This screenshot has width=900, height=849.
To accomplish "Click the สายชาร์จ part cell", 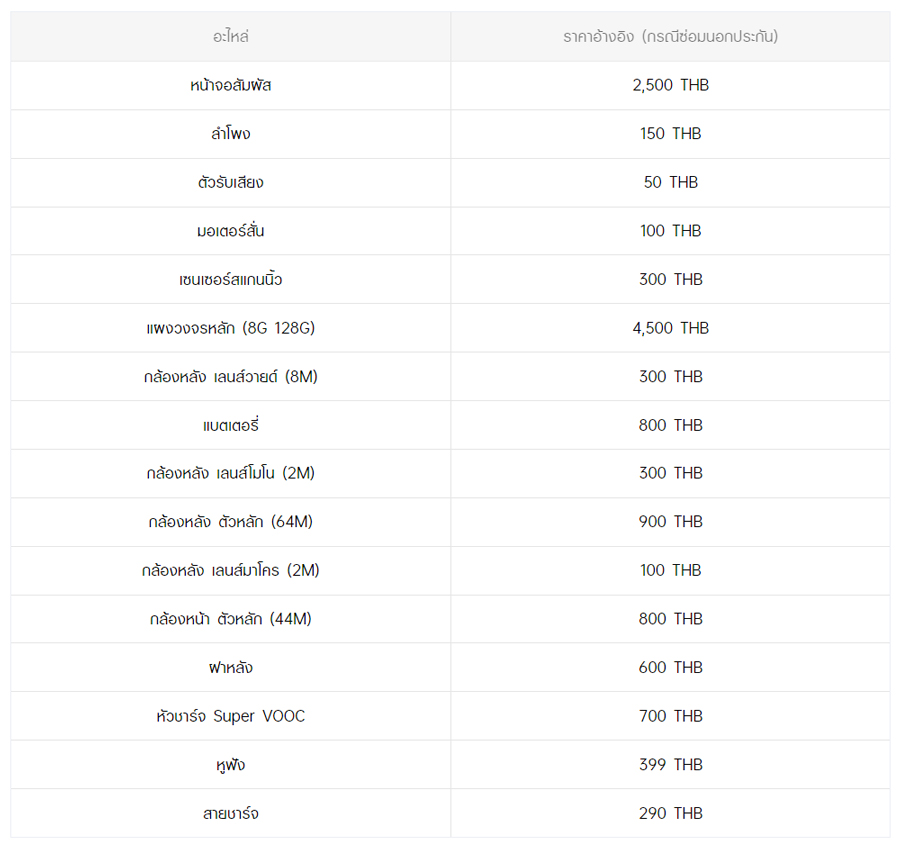I will coord(230,813).
